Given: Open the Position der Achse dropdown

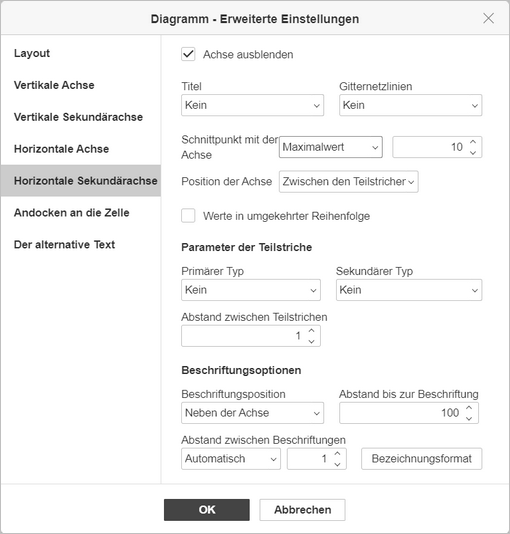Looking at the screenshot, I should [349, 182].
